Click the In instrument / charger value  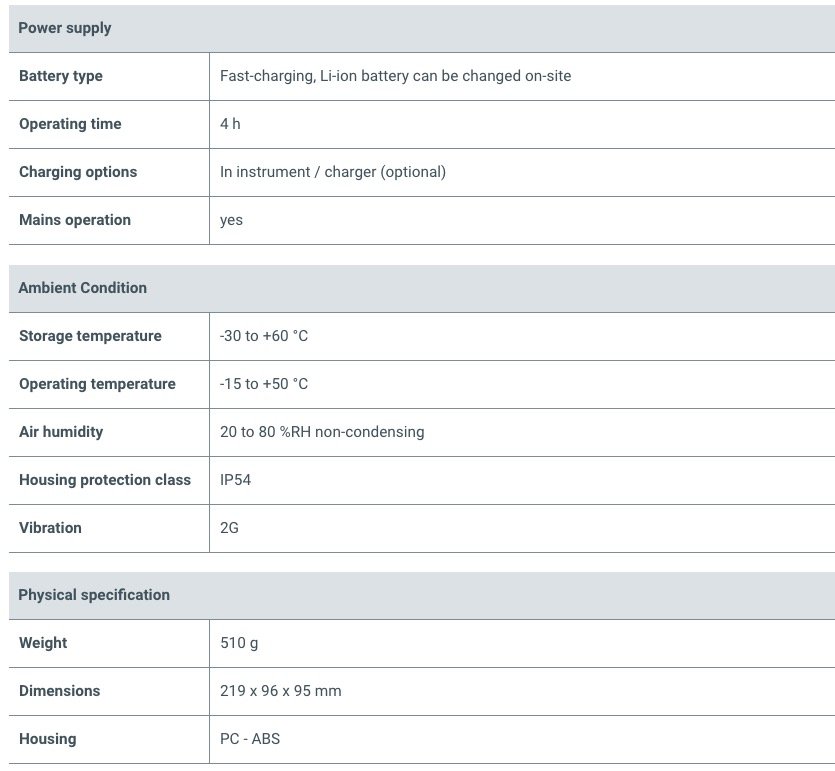tap(333, 171)
